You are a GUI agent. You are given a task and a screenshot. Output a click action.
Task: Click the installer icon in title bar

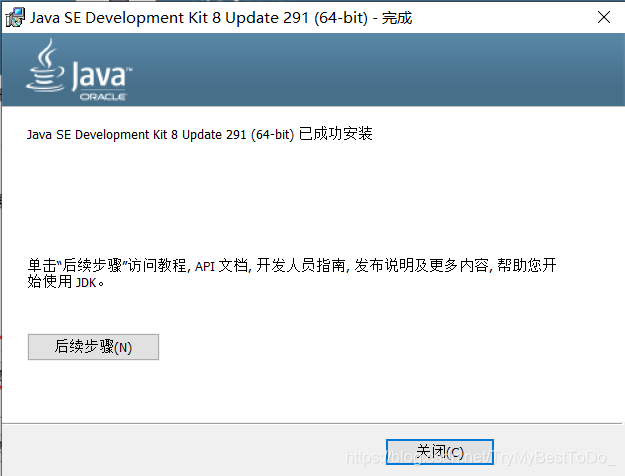(15, 18)
